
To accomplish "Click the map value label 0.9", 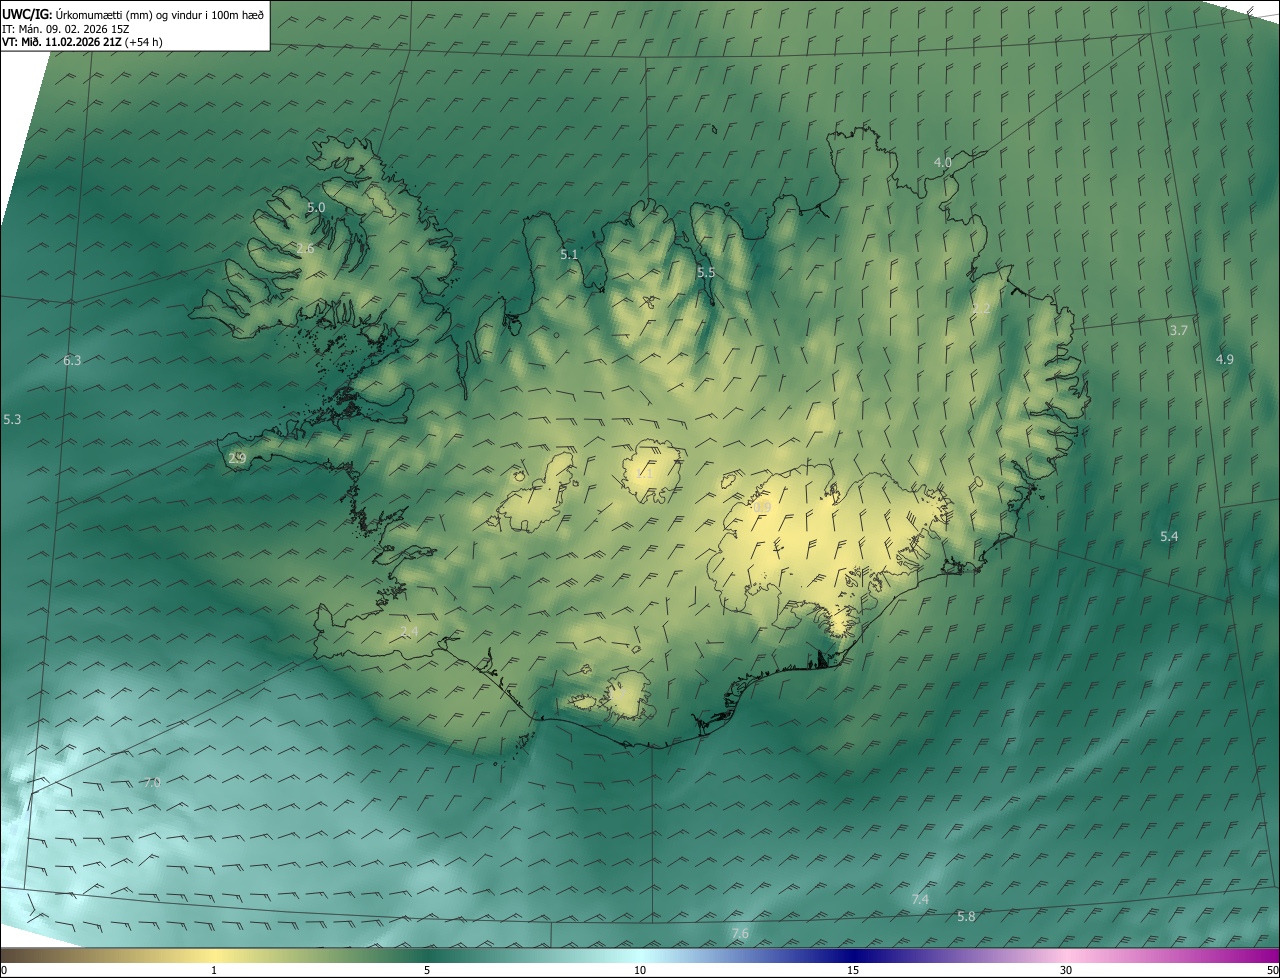I will [x=762, y=508].
